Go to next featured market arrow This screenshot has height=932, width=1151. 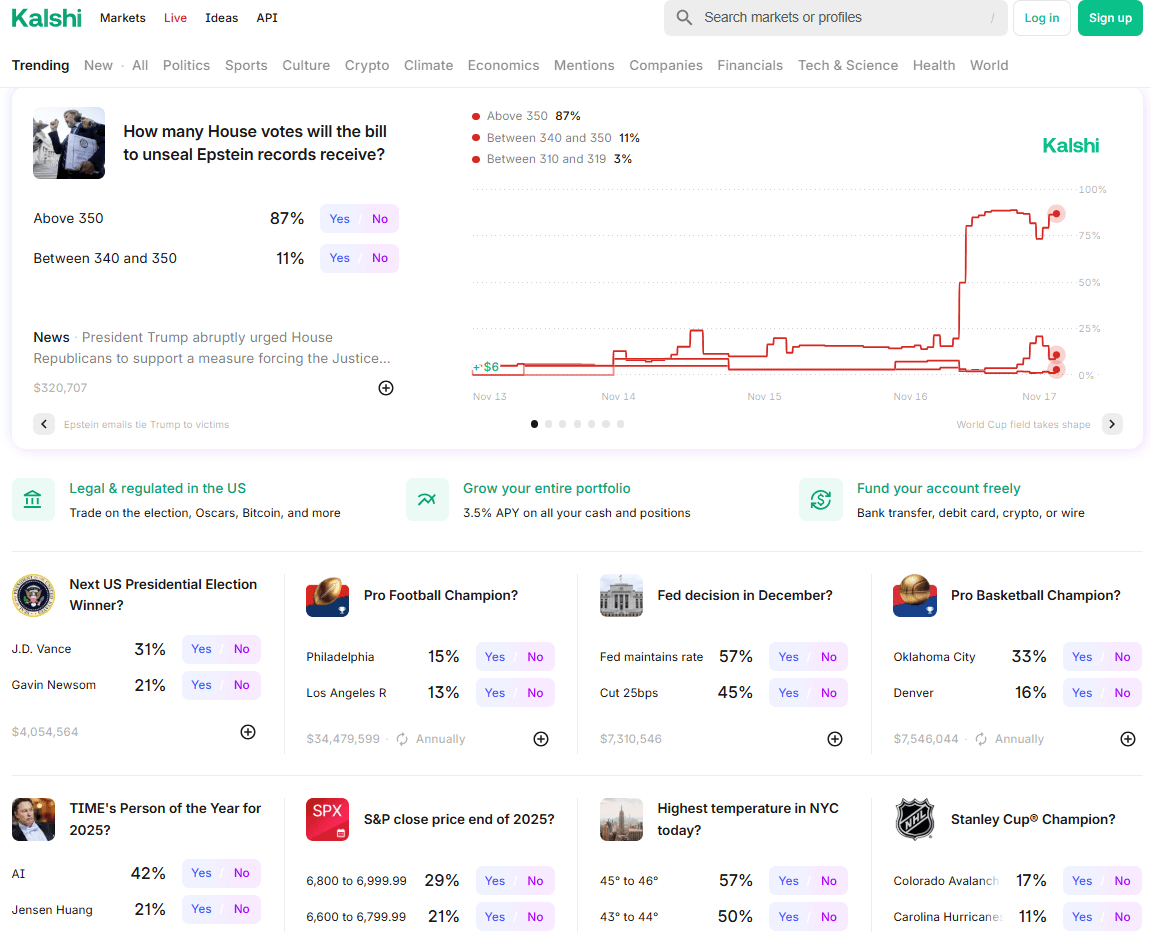1112,424
